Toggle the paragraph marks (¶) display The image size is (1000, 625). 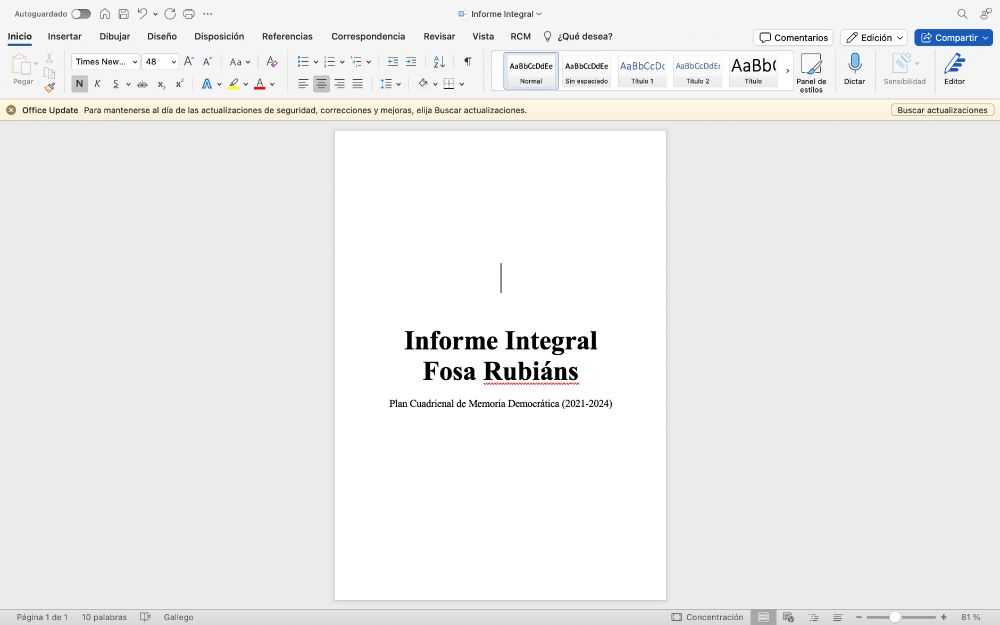point(467,61)
